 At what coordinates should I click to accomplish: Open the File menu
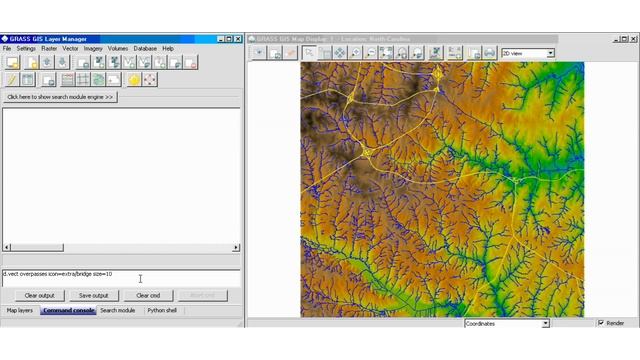7,48
